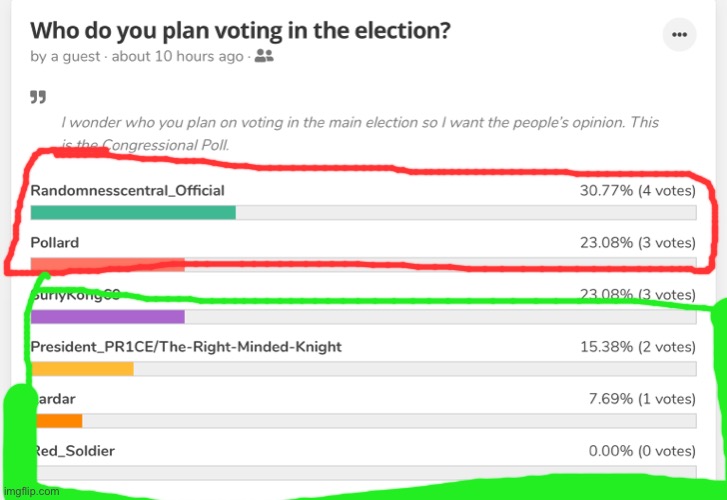Screen dimensions: 727x500
Task: Click the 0.00% (0 votes) count
Action: (x=642, y=451)
